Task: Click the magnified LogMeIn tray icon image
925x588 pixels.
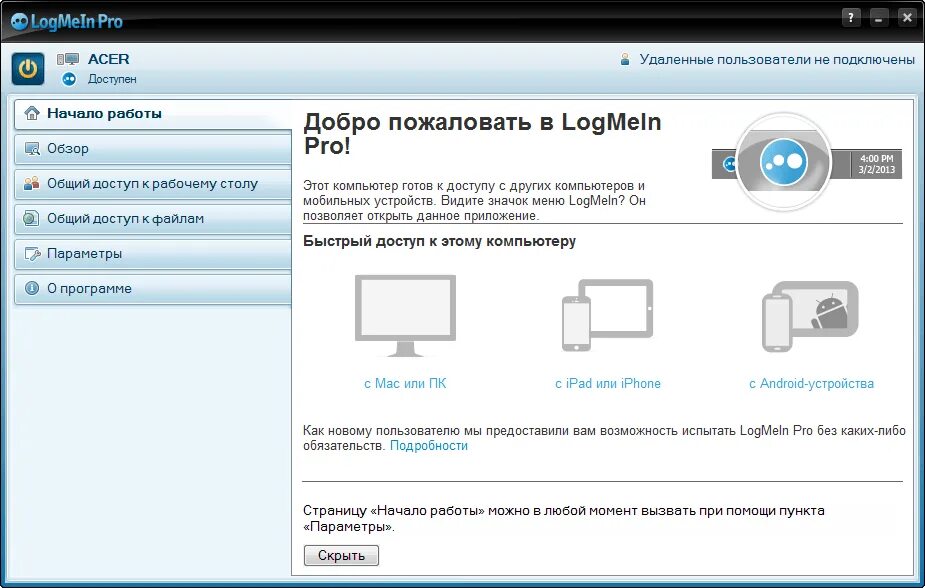Action: 784,161
